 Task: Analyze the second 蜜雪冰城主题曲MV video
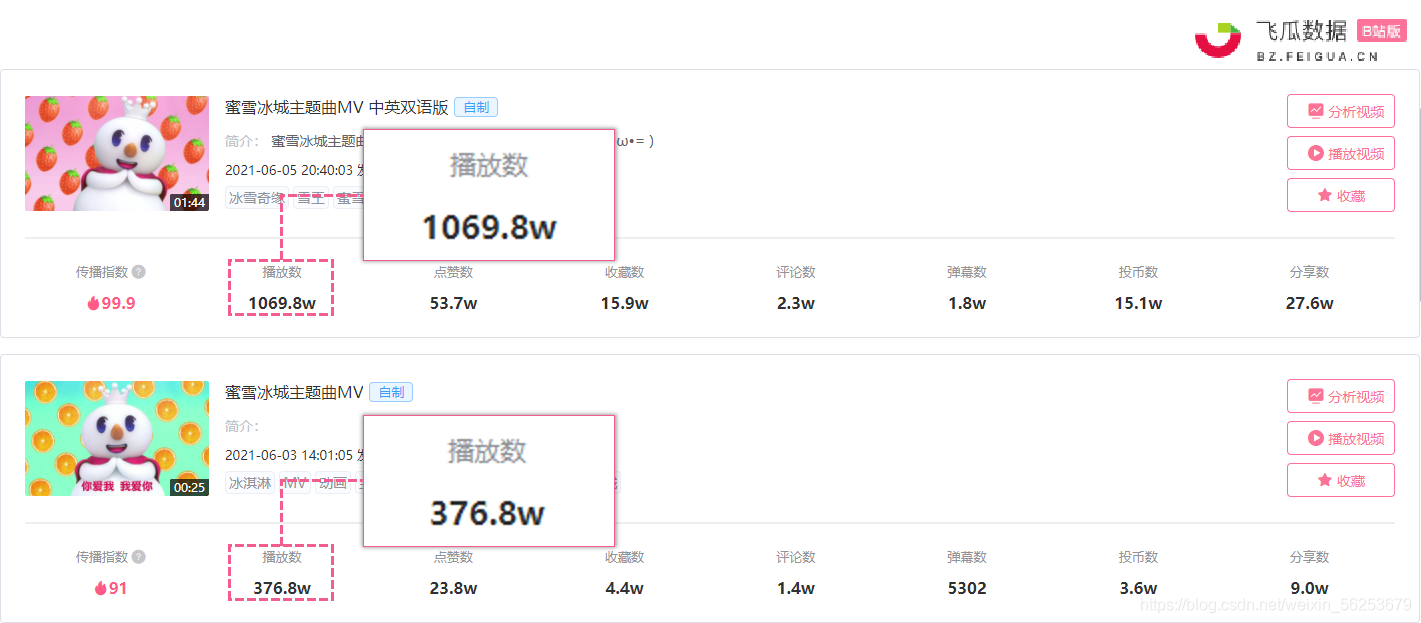click(1340, 396)
